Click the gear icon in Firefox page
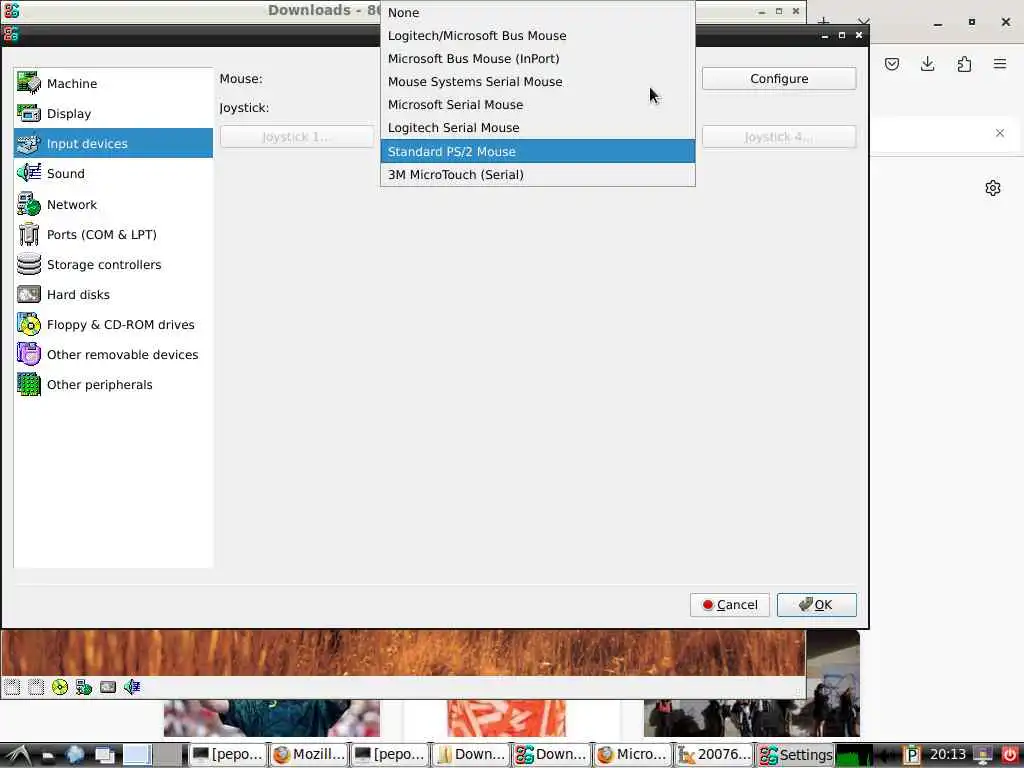1024x768 pixels. tap(993, 188)
